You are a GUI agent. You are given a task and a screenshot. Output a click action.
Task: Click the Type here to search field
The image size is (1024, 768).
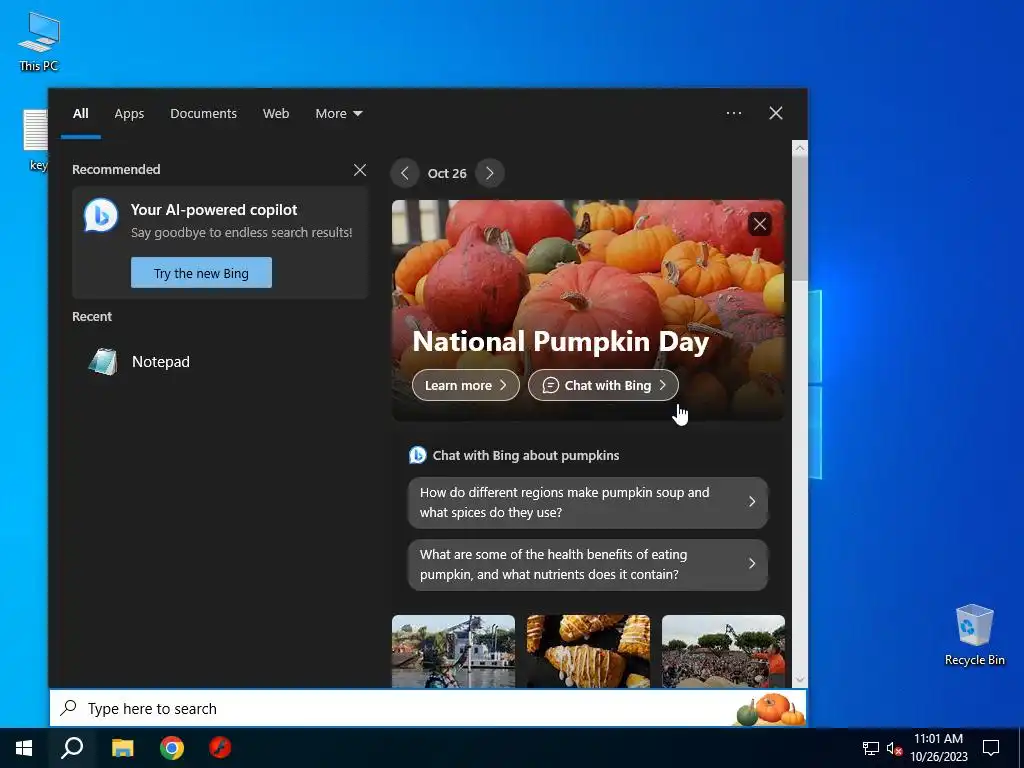point(428,709)
